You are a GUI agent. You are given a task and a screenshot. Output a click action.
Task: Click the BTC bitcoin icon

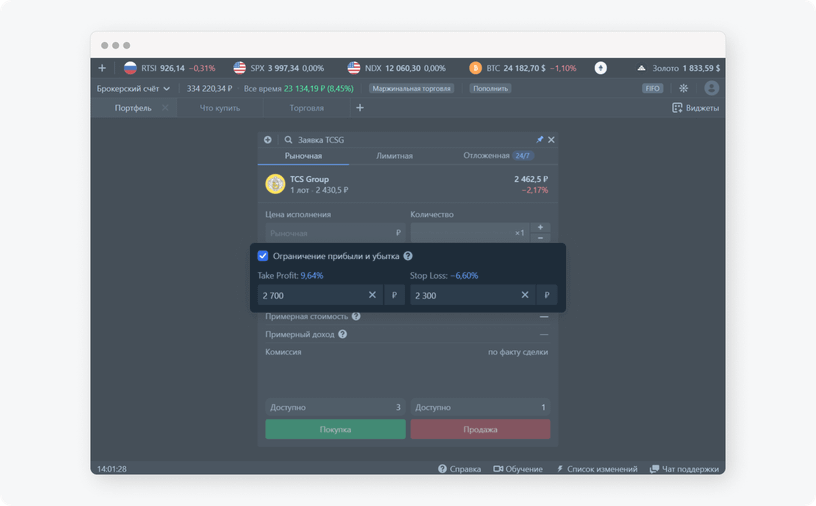pos(475,68)
